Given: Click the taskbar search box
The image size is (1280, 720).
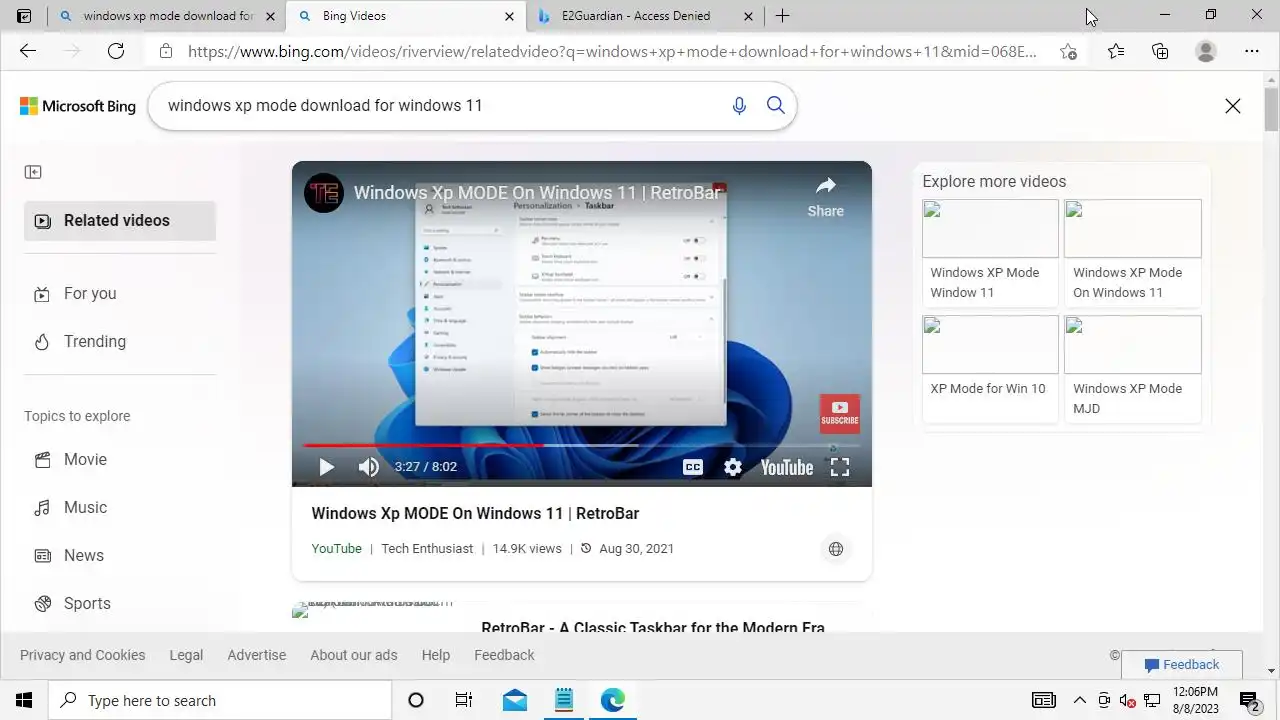Looking at the screenshot, I should click(220, 700).
